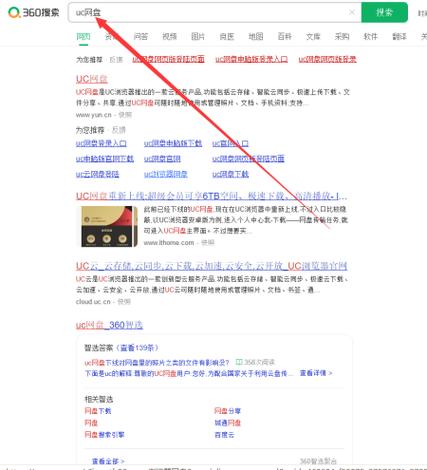The image size is (427, 470).
Task: Click suggestion uc网盘官网
Action: [x=162, y=159]
